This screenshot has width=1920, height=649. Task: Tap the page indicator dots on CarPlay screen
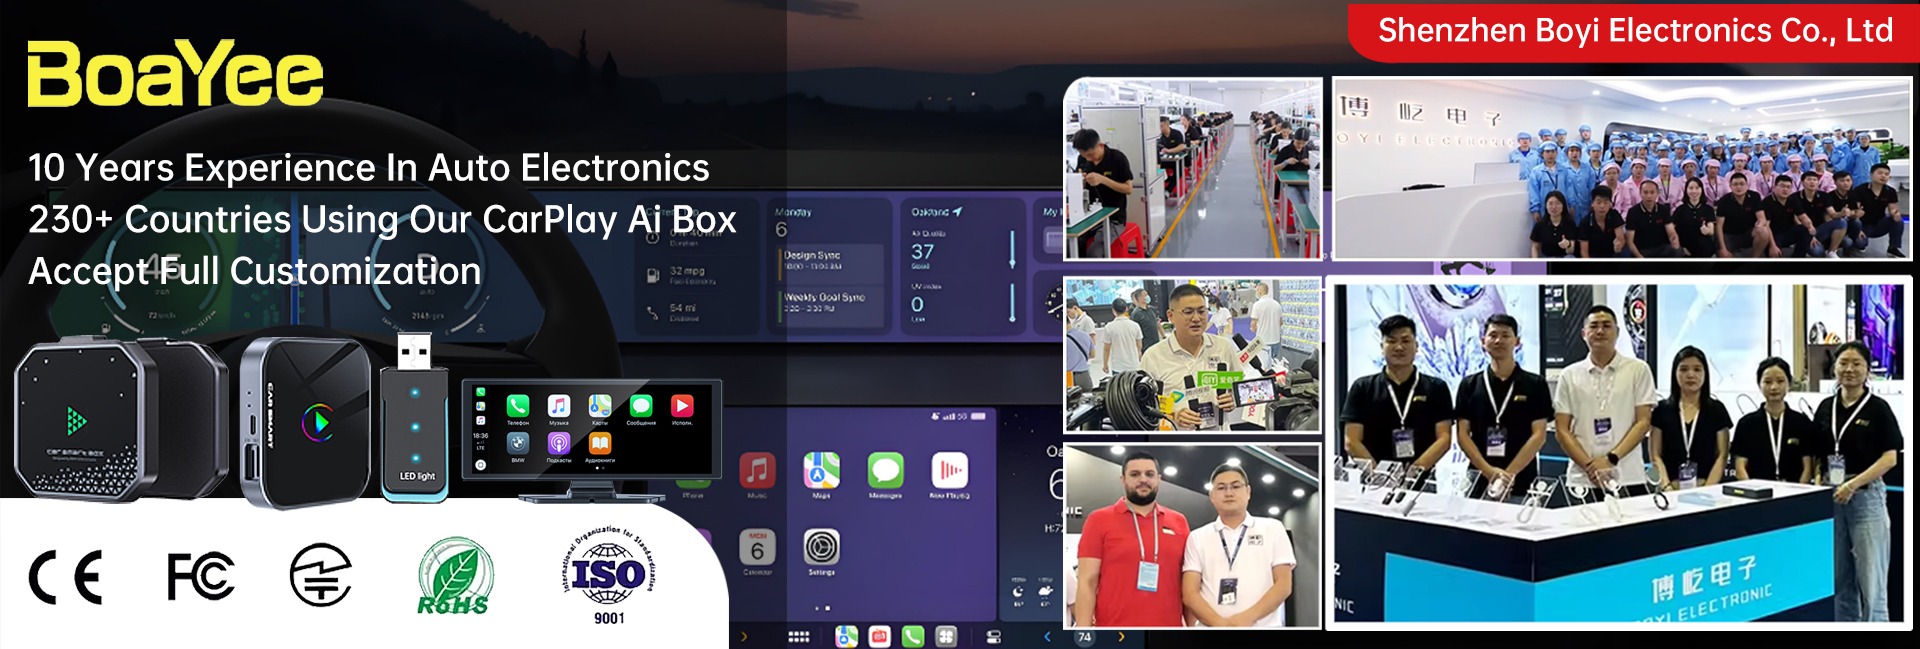[x=822, y=608]
